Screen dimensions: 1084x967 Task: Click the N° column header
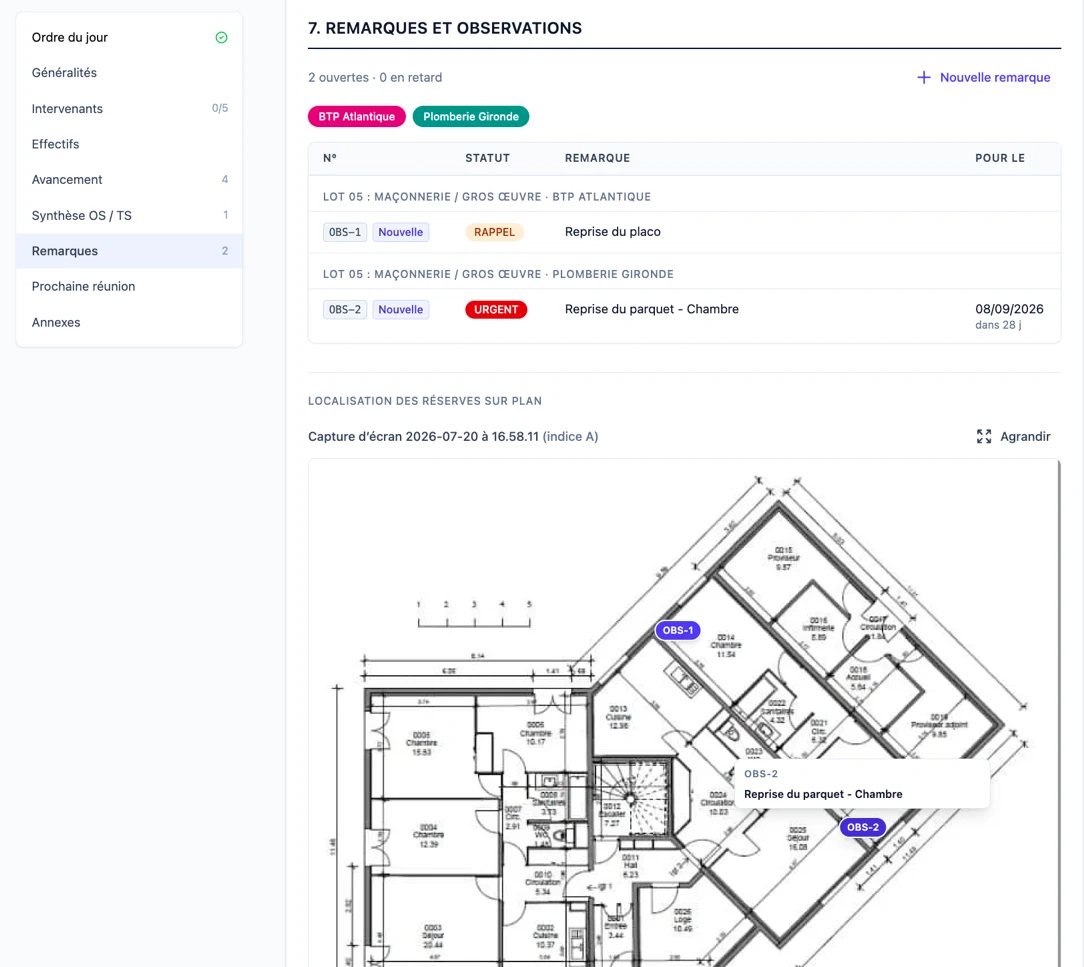point(330,158)
